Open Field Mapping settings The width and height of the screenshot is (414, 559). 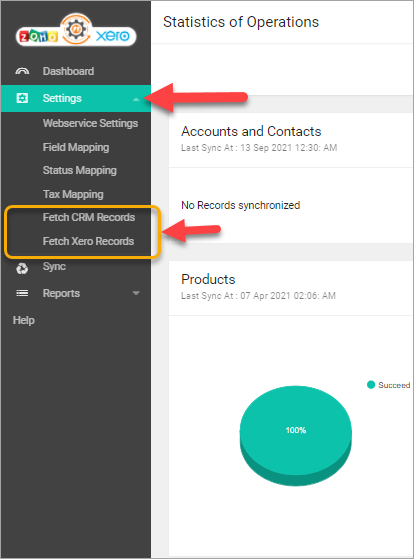pos(76,147)
